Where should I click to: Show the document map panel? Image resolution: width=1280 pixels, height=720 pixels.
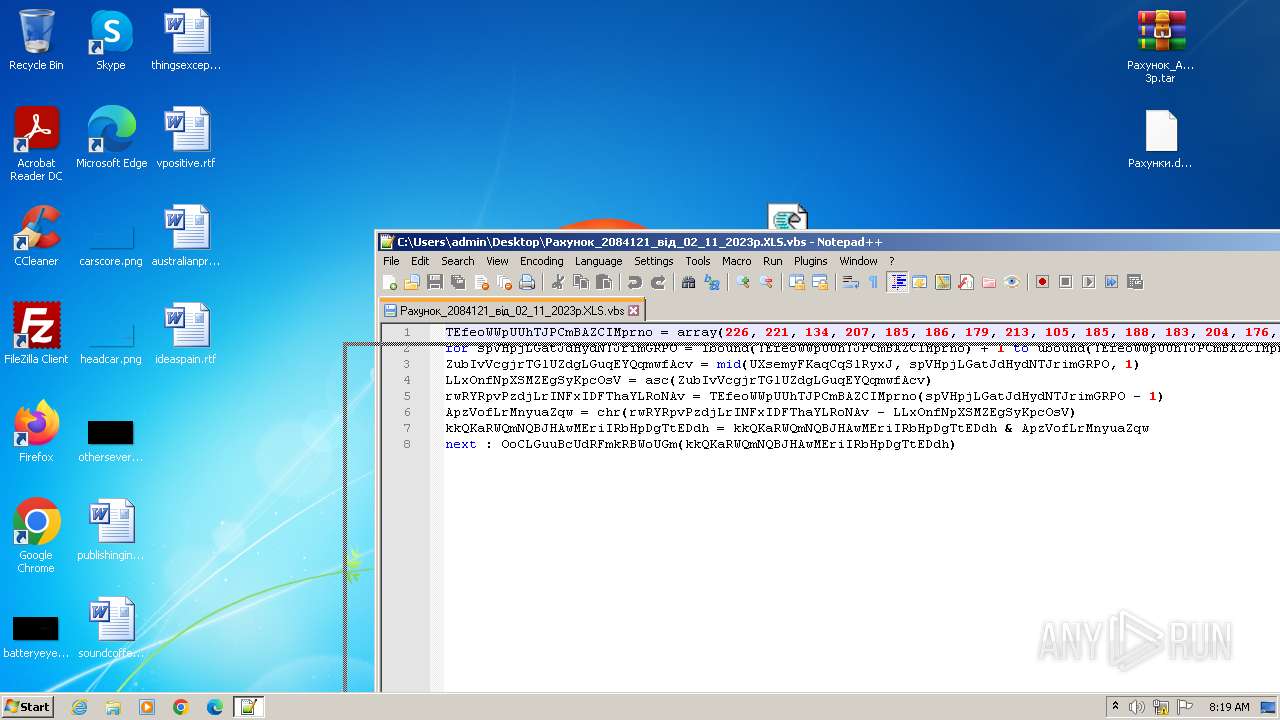pos(943,282)
